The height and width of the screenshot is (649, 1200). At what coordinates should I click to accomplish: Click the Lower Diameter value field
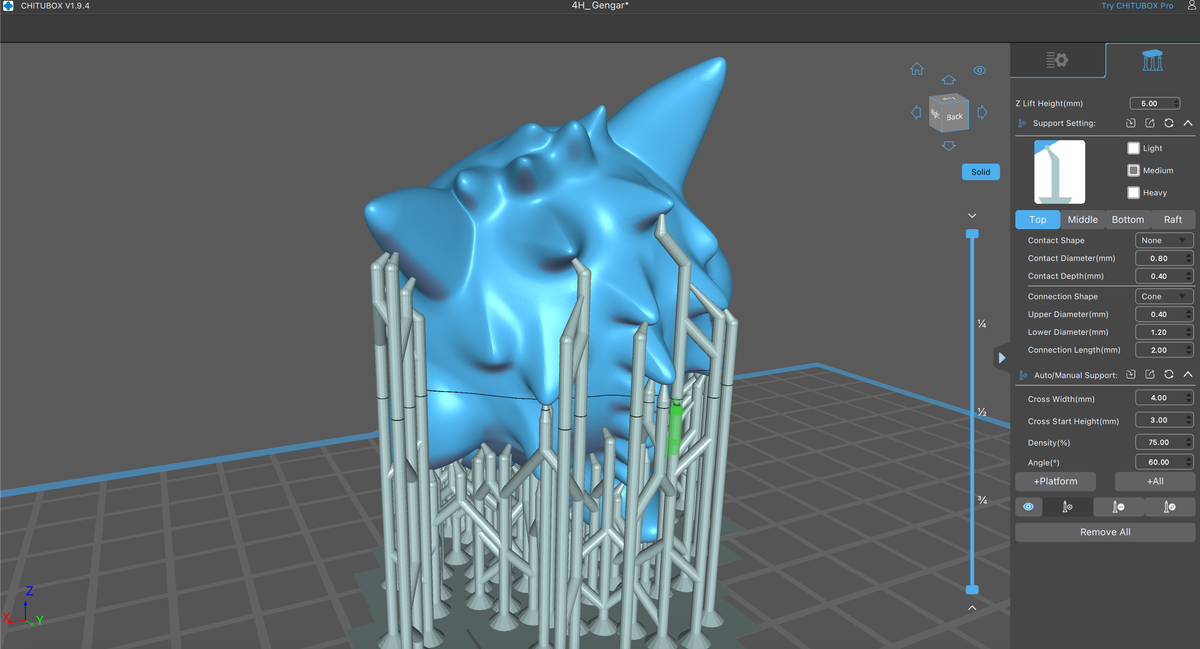pyautogui.click(x=1165, y=332)
